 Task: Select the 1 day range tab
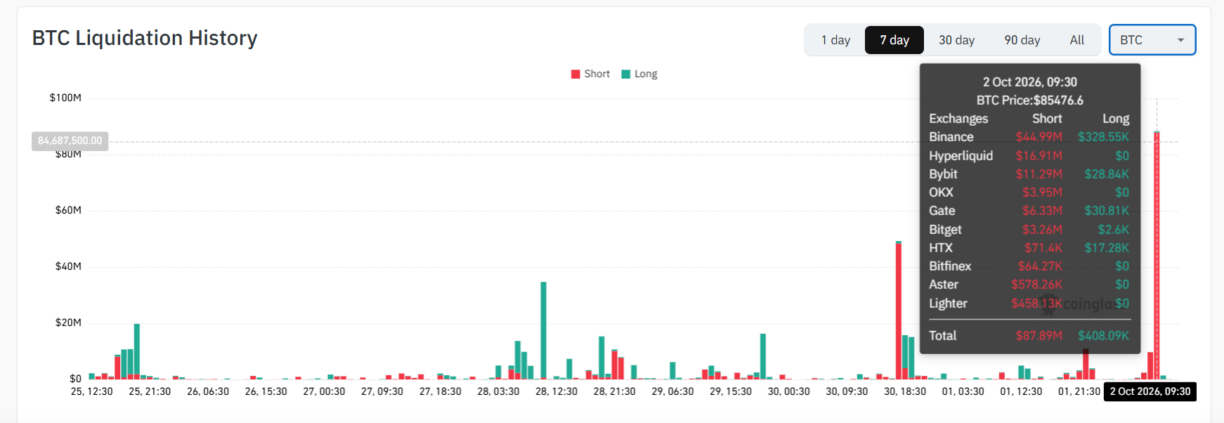point(835,40)
